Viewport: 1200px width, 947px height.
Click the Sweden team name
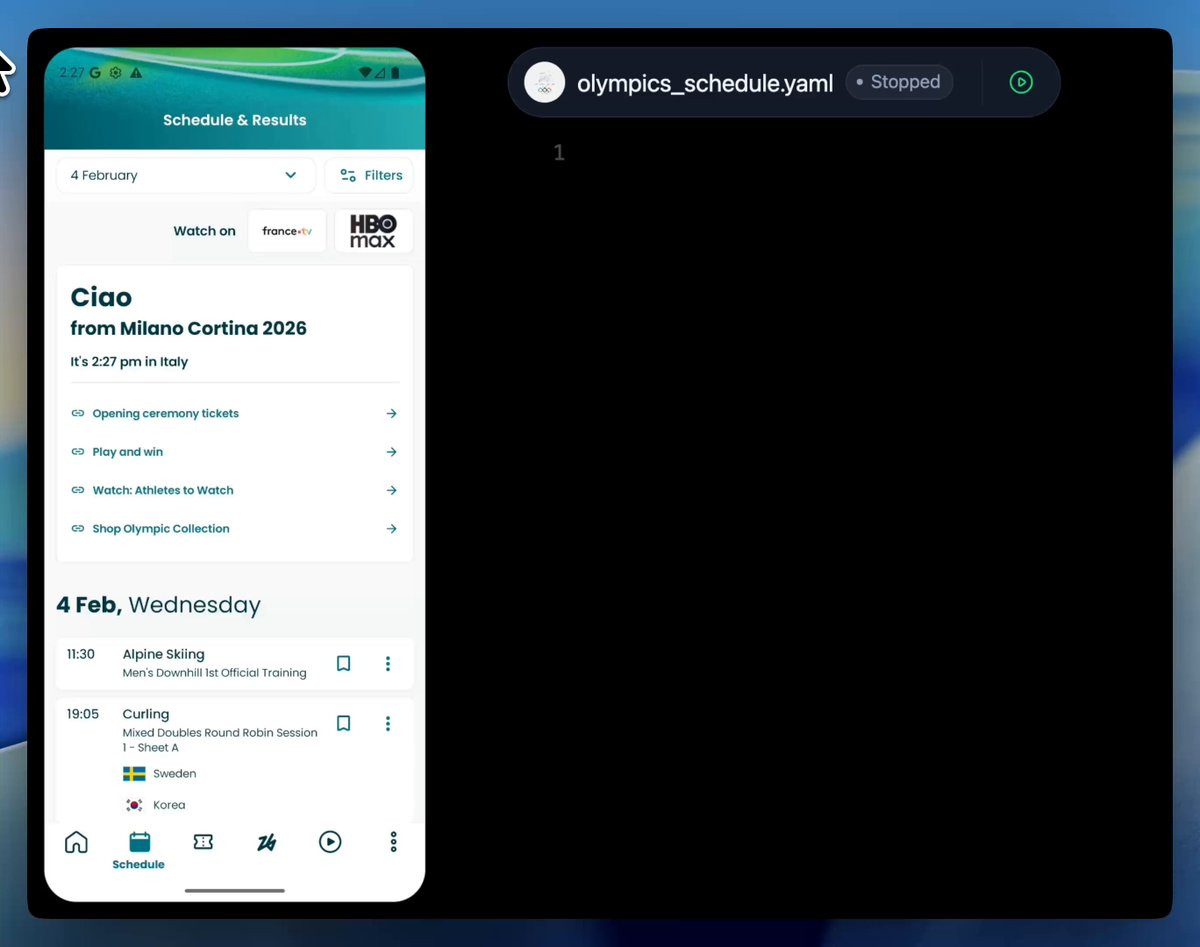175,774
